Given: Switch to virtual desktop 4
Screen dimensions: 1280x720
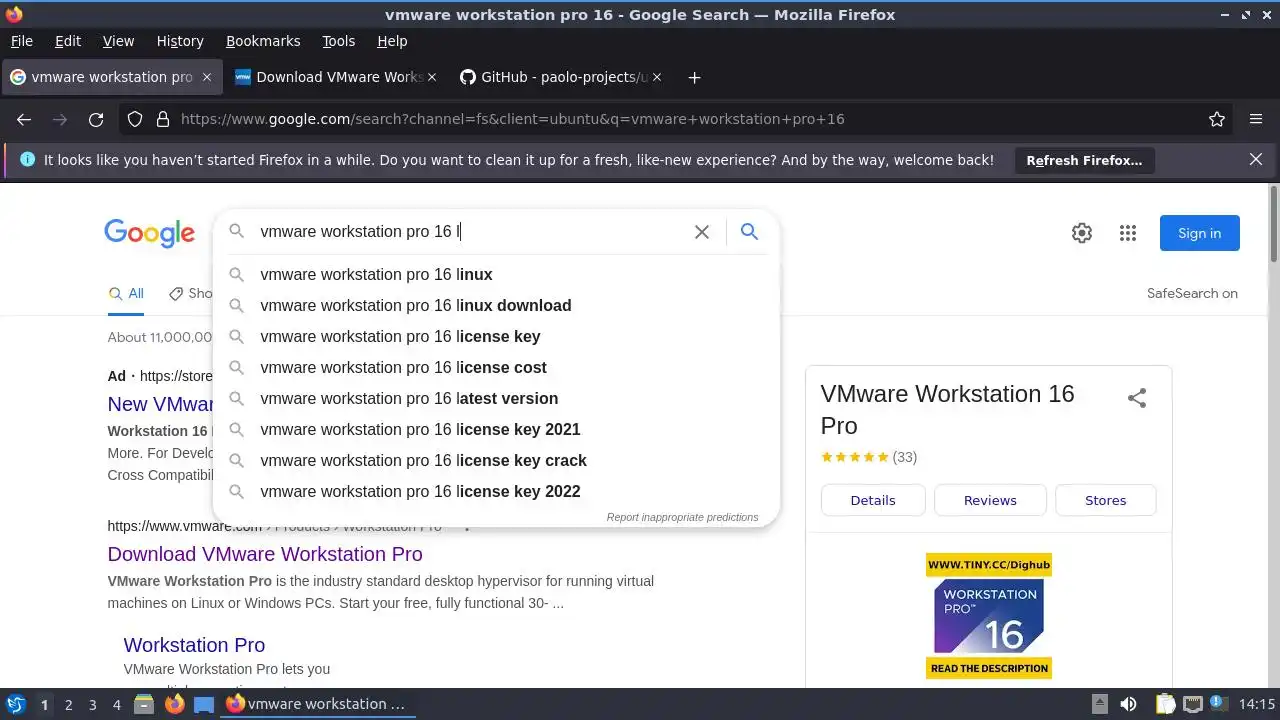Looking at the screenshot, I should click(x=116, y=705).
